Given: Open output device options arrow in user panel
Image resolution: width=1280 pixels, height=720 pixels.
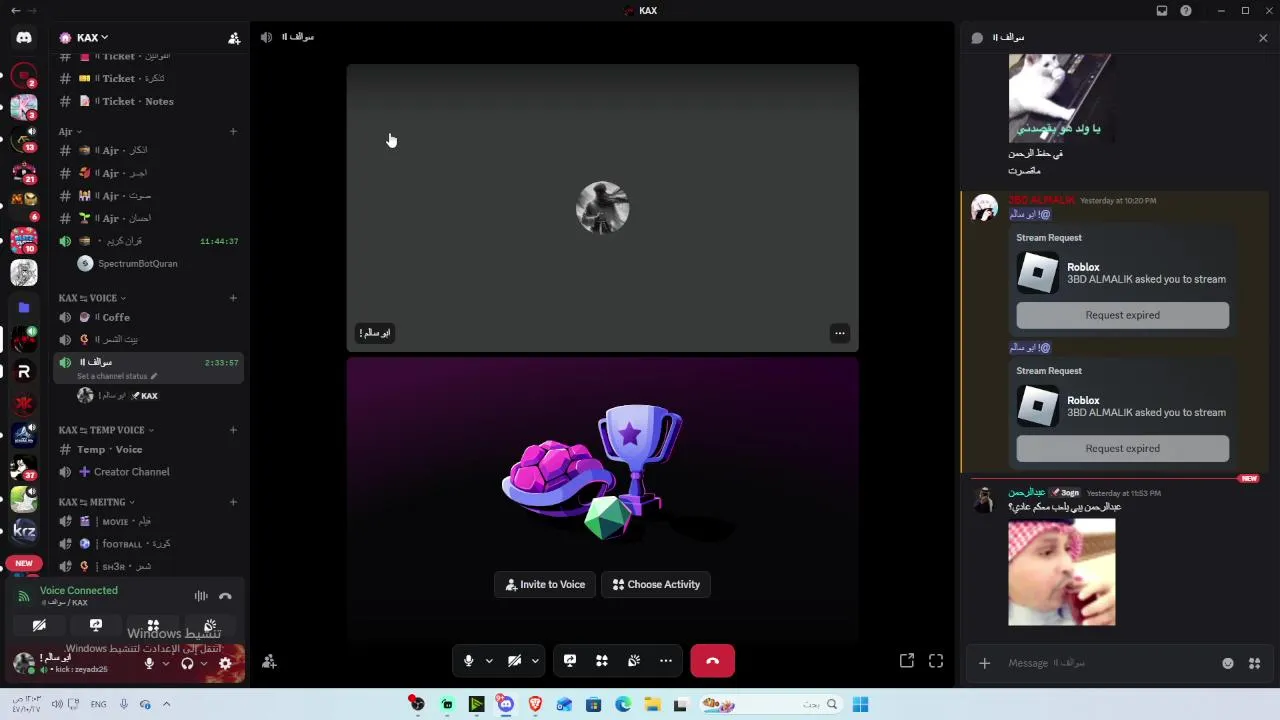Looking at the screenshot, I should pyautogui.click(x=204, y=663).
